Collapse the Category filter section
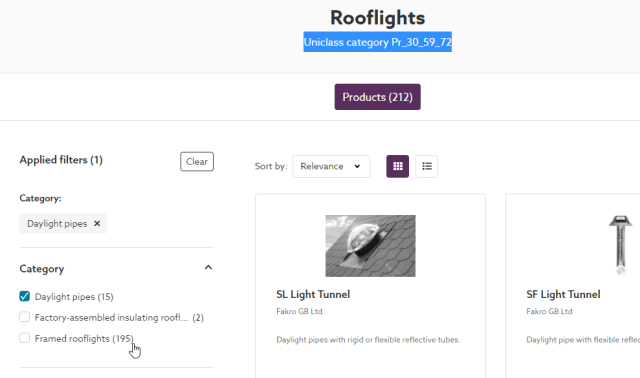 click(x=208, y=268)
